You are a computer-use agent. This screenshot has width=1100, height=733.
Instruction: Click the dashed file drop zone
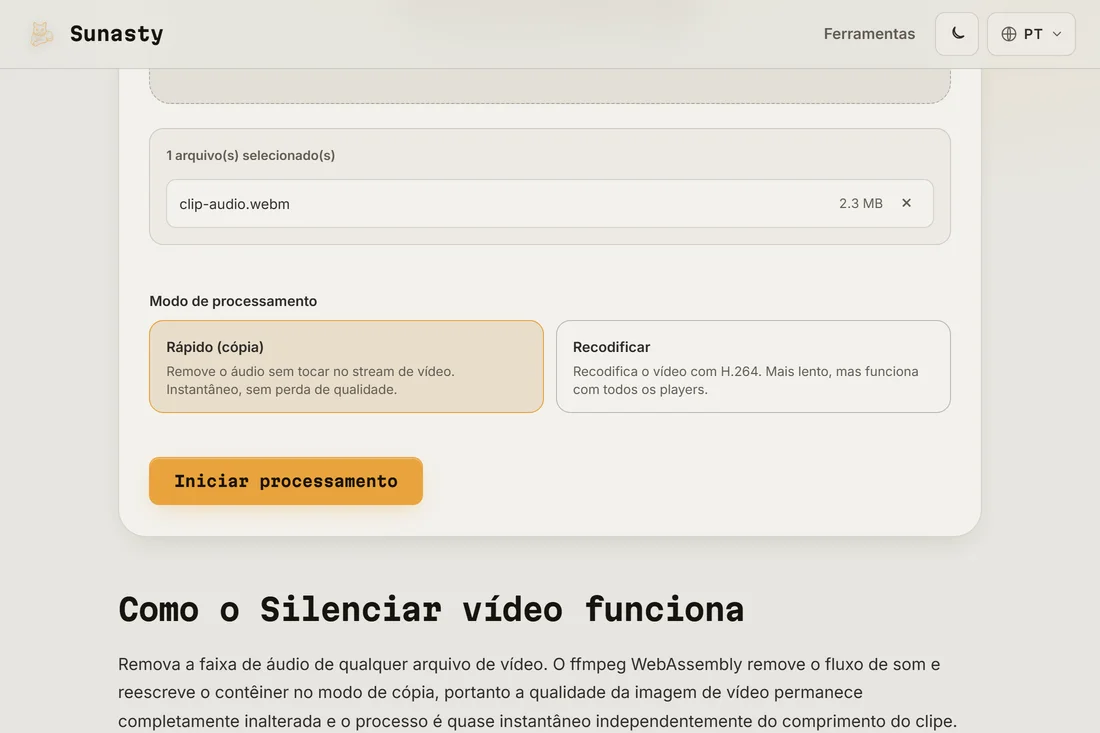click(549, 86)
